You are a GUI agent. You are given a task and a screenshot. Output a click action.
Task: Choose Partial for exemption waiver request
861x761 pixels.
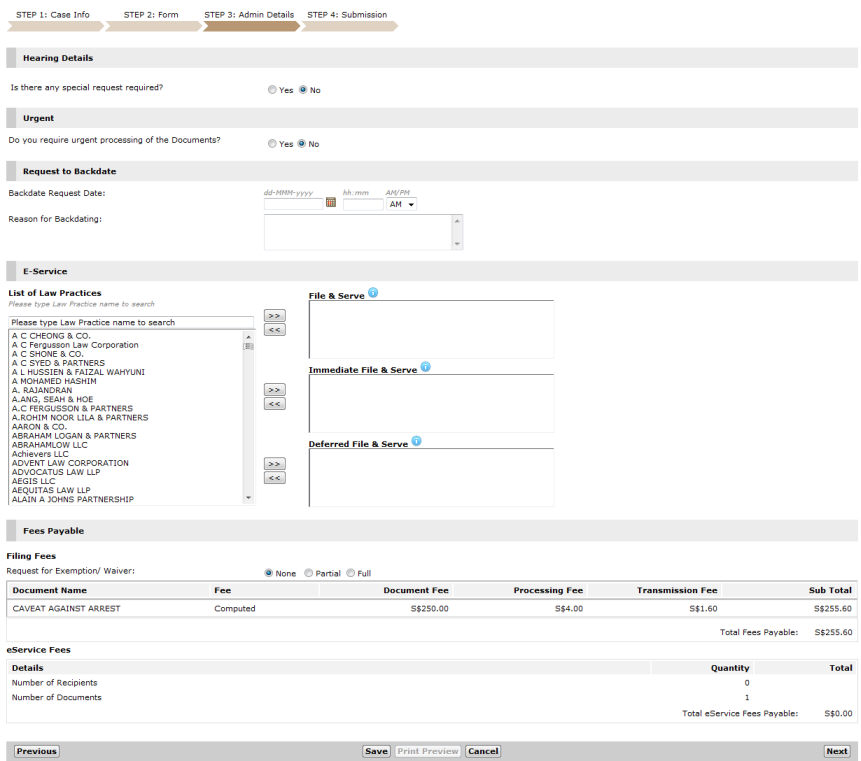[x=308, y=573]
